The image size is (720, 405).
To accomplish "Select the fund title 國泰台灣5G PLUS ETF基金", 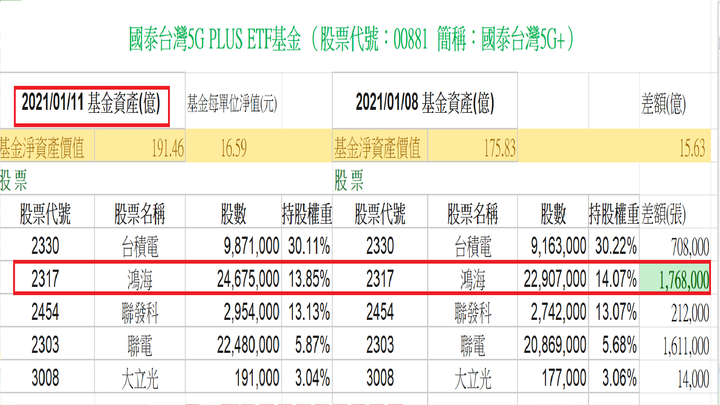I will (214, 39).
